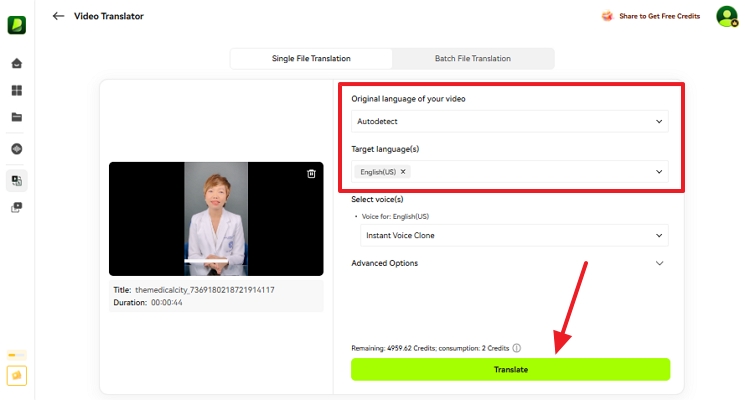Open the Home page from sidebar
Viewport: 745px width, 400px height.
pos(17,64)
